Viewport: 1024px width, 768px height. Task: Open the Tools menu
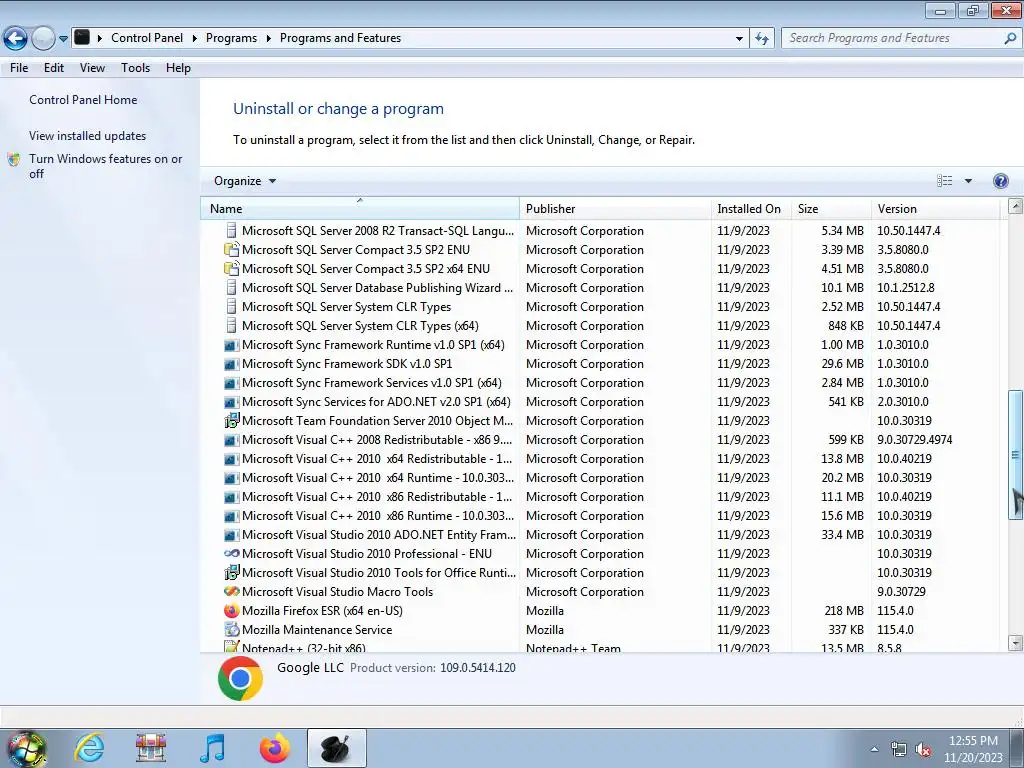[135, 68]
